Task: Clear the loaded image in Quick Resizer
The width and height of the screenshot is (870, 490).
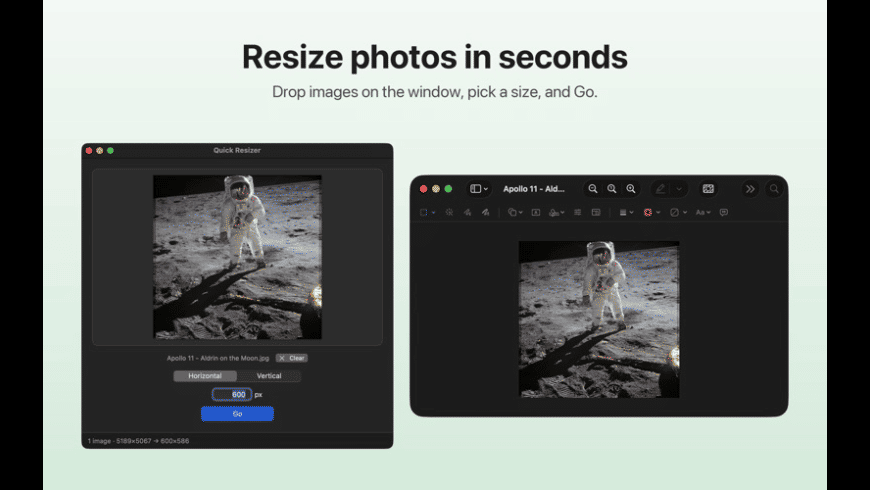Action: click(x=292, y=358)
